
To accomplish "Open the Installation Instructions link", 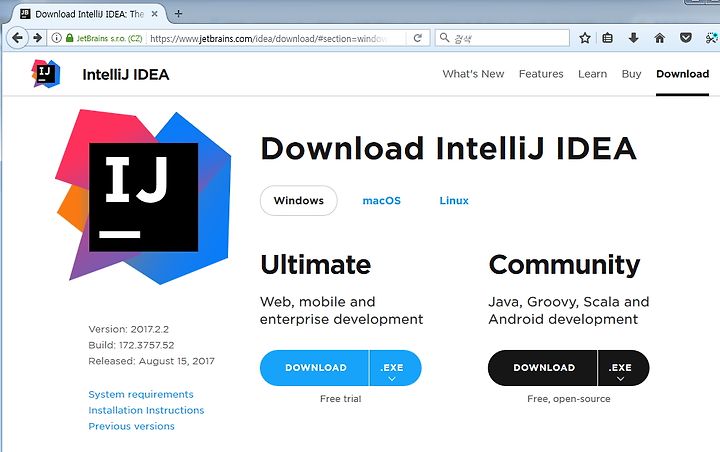I will click(146, 410).
